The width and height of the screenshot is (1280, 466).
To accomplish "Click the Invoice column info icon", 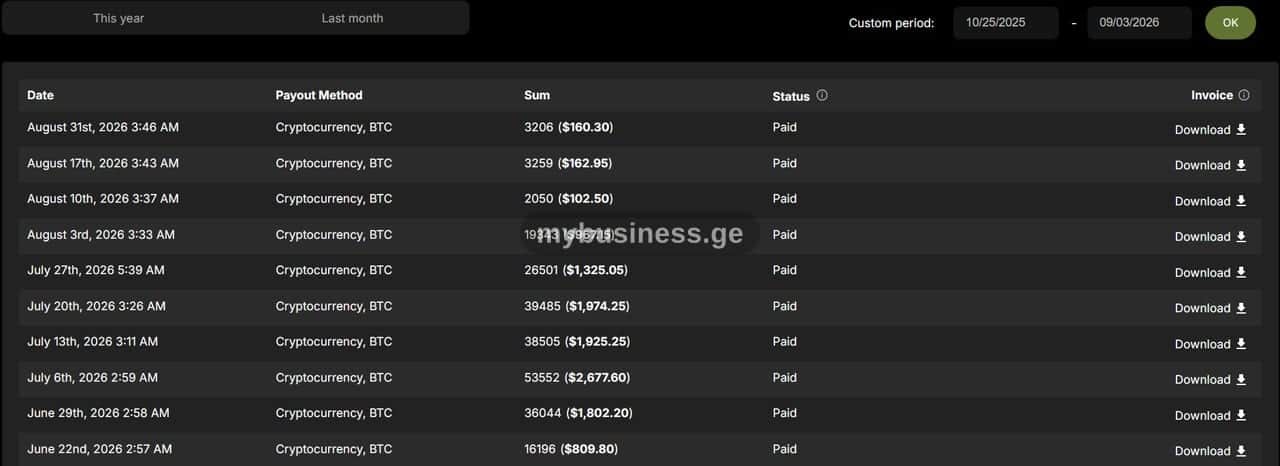I will click(x=1244, y=96).
